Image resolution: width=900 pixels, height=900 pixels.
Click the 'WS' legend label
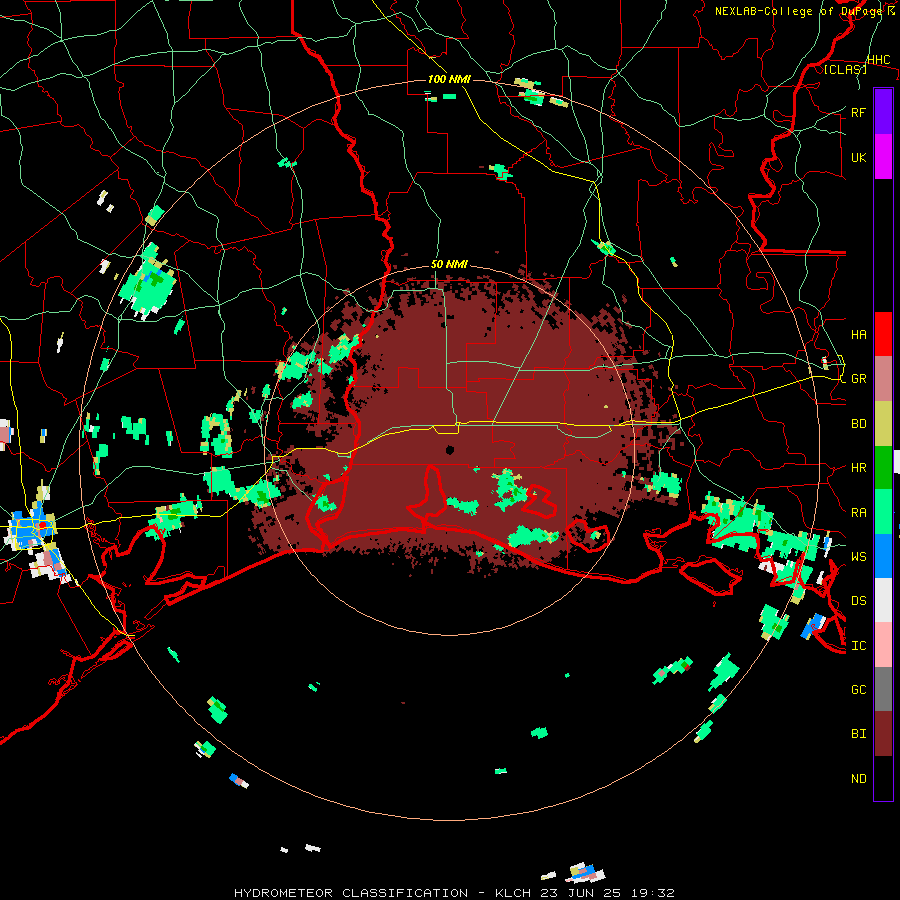click(x=858, y=556)
